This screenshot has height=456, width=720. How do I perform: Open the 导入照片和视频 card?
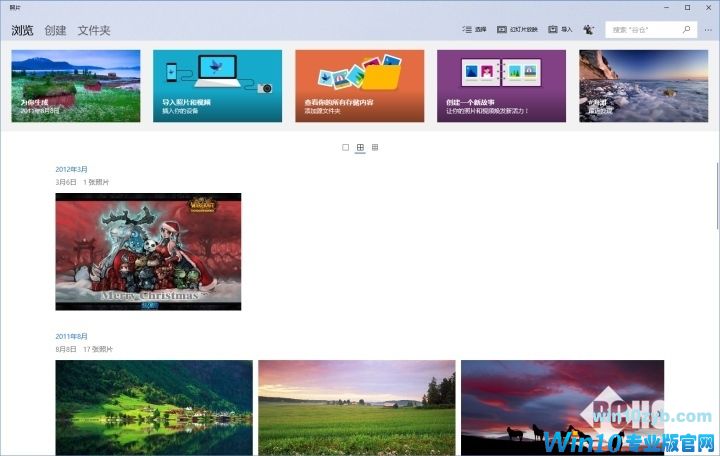(217, 86)
